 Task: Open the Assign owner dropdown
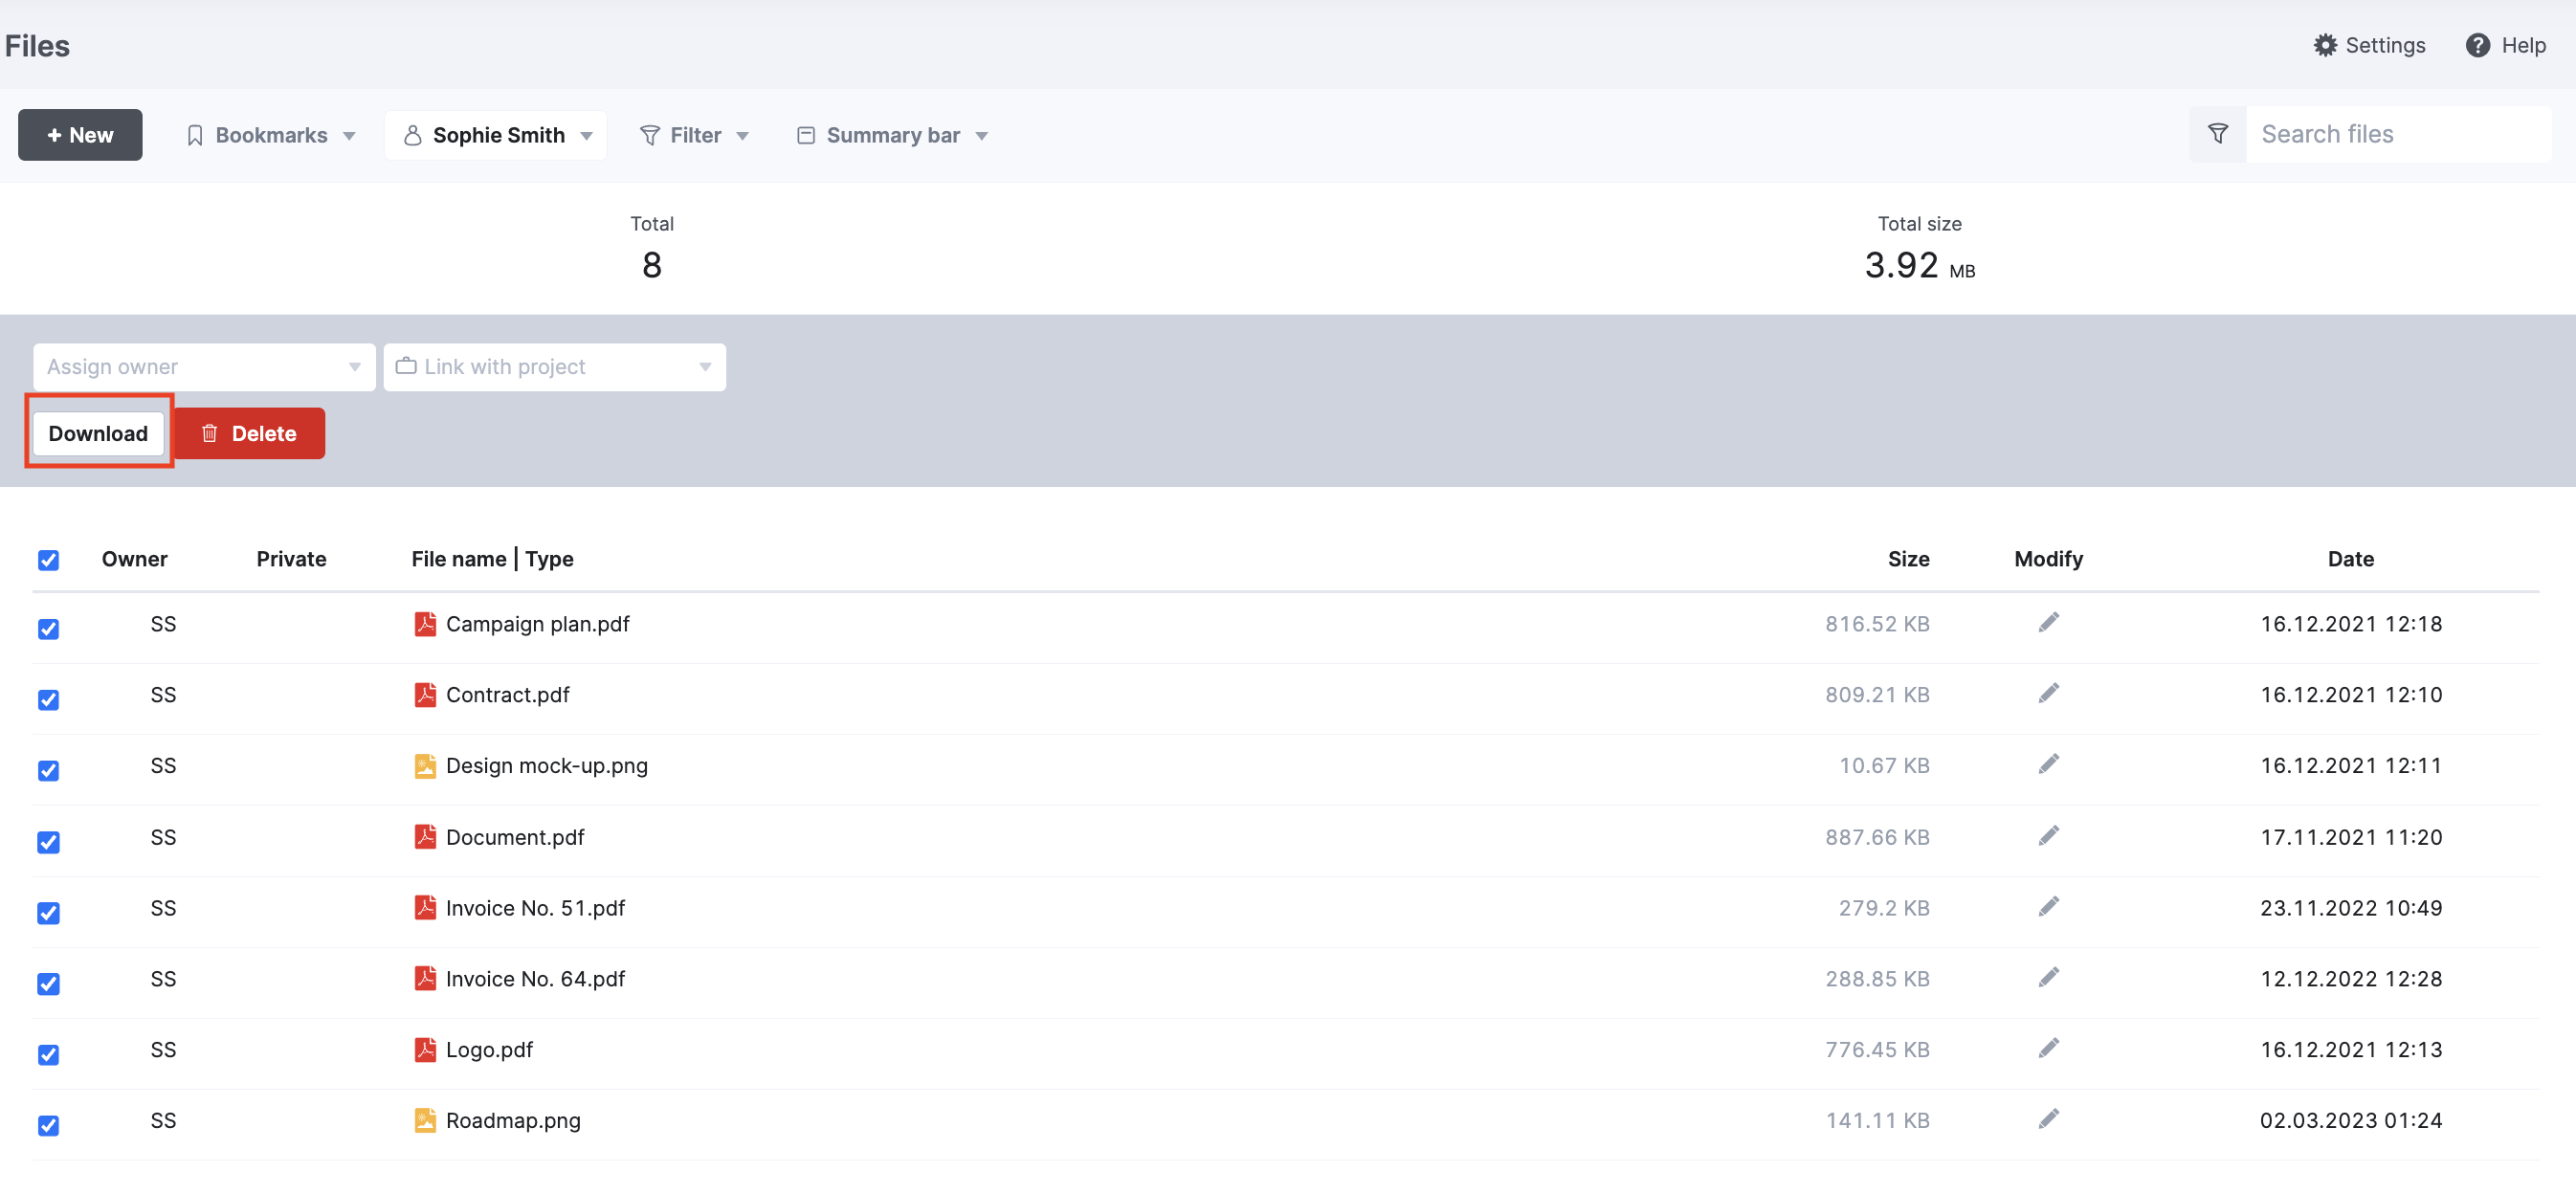(204, 367)
